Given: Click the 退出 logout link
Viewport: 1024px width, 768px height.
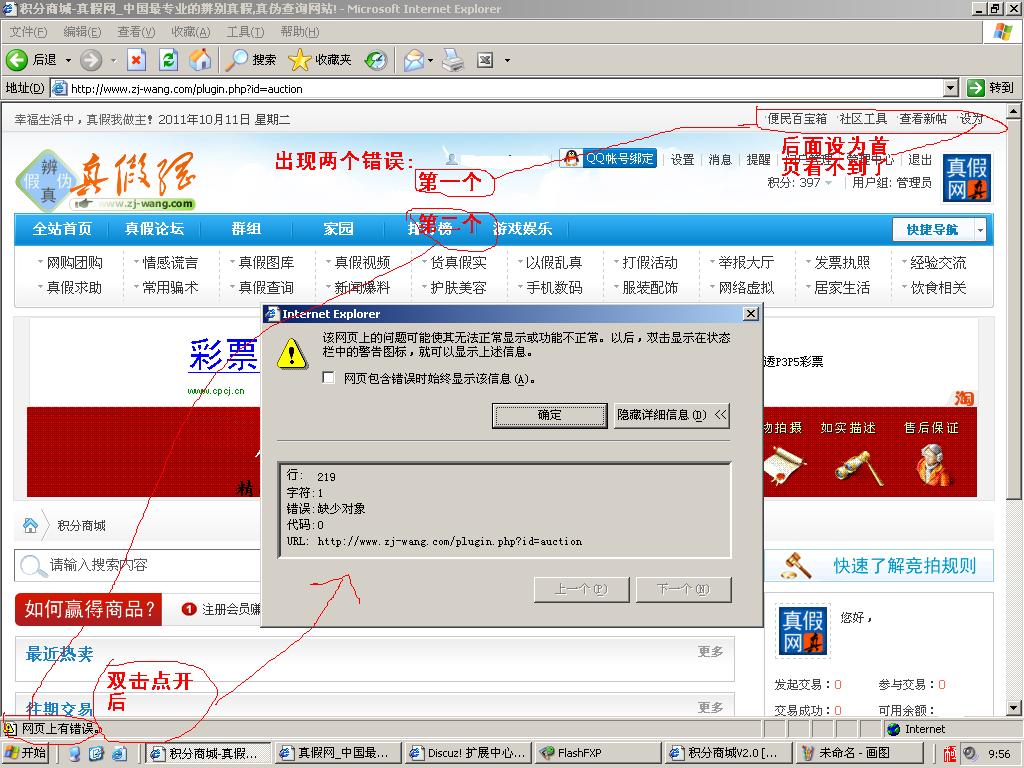Looking at the screenshot, I should pyautogui.click(x=920, y=159).
